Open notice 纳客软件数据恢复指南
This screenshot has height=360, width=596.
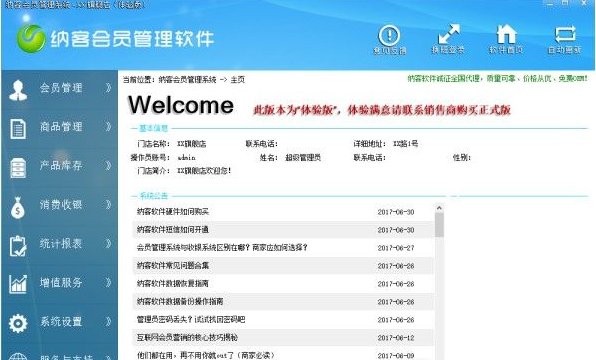173,284
